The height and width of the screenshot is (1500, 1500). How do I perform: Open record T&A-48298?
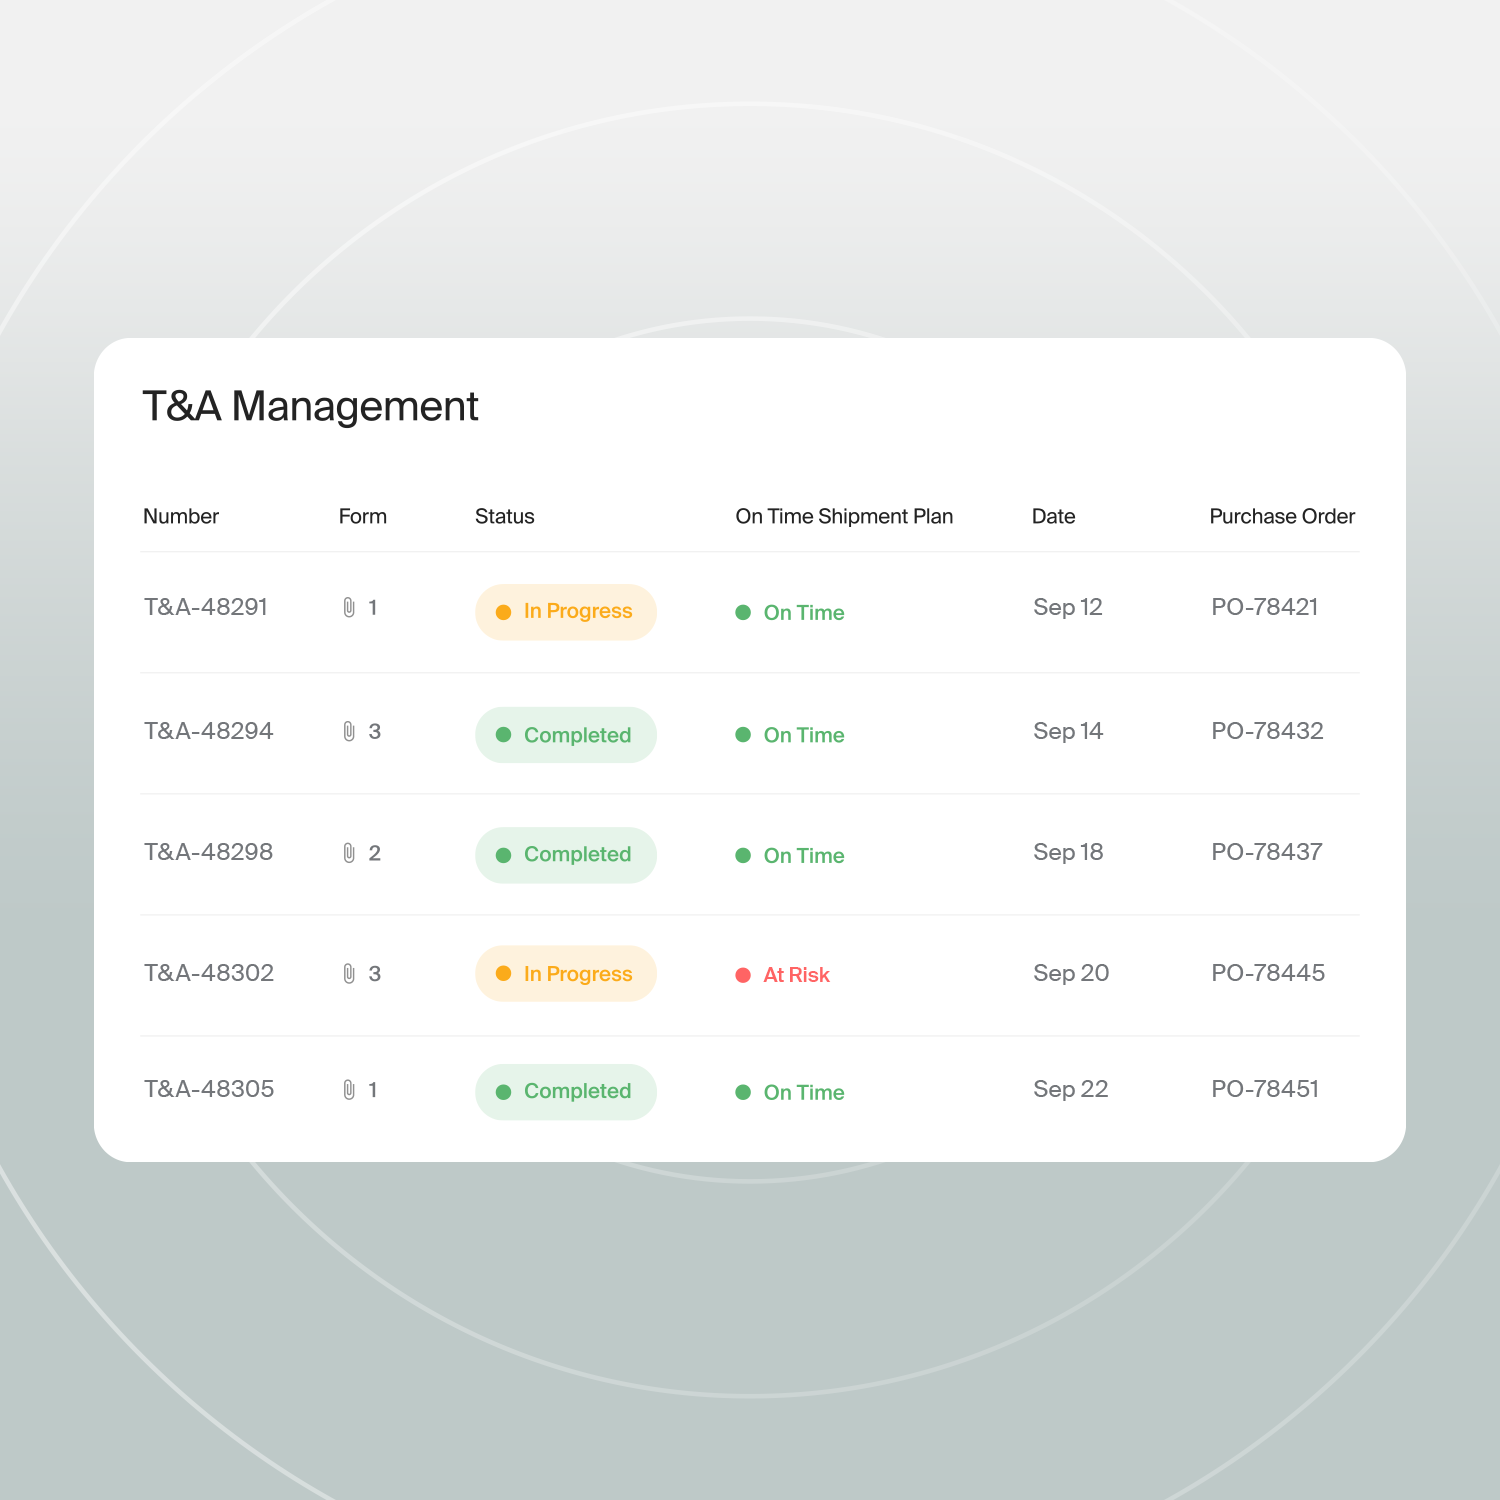[209, 852]
